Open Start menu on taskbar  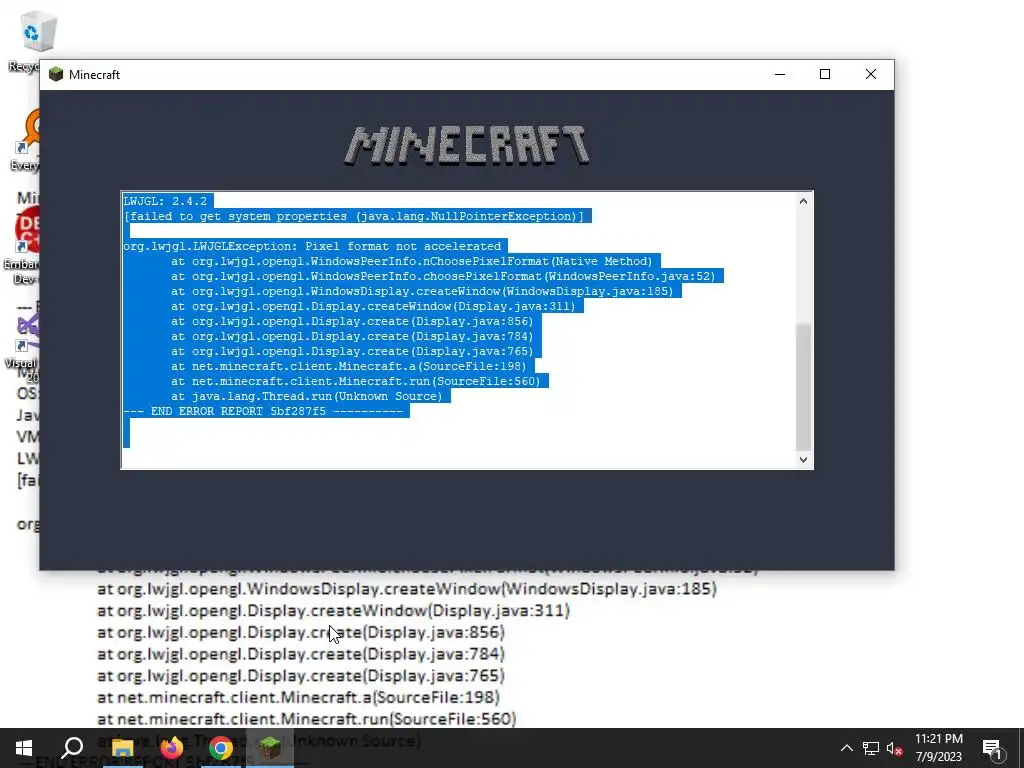(24, 748)
